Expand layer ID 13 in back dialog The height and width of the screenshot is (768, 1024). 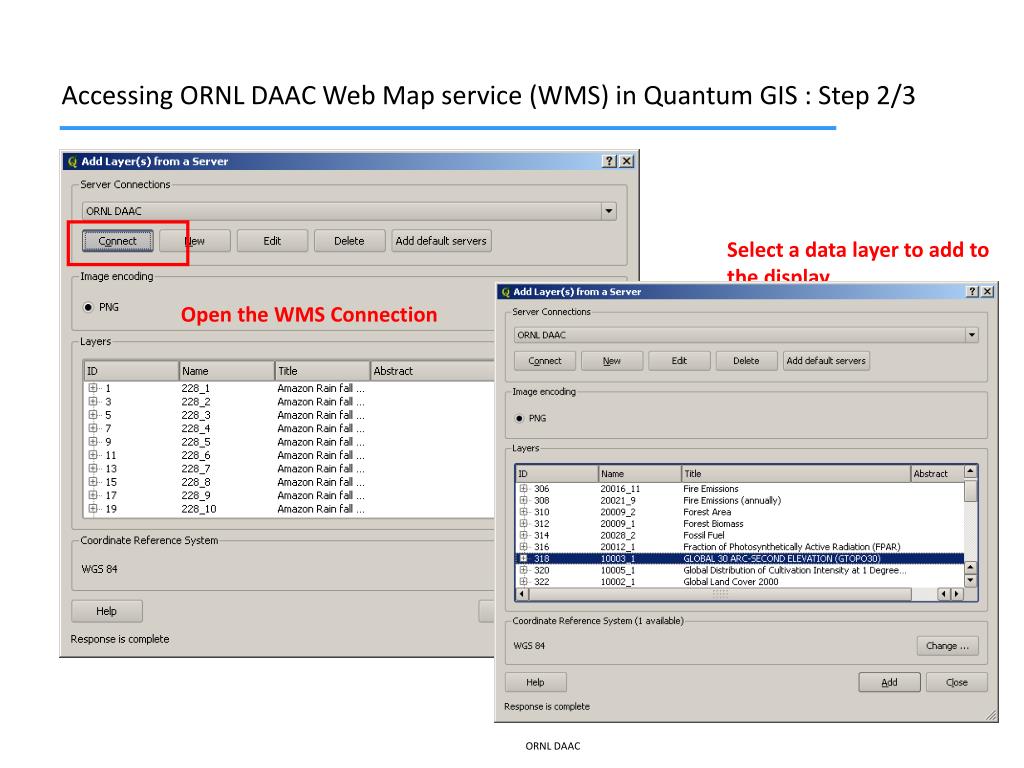[93, 468]
